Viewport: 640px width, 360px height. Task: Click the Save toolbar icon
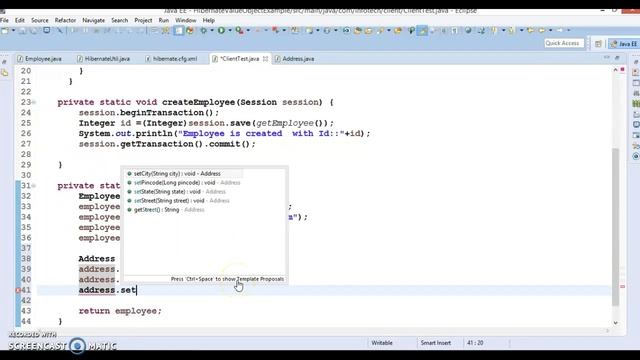click(22, 31)
